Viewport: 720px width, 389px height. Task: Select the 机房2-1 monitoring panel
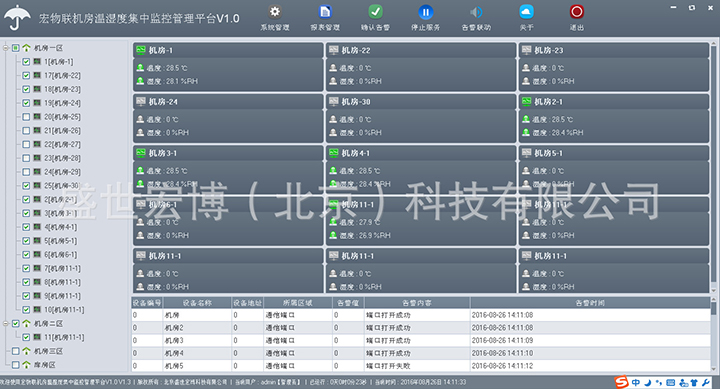pos(614,118)
